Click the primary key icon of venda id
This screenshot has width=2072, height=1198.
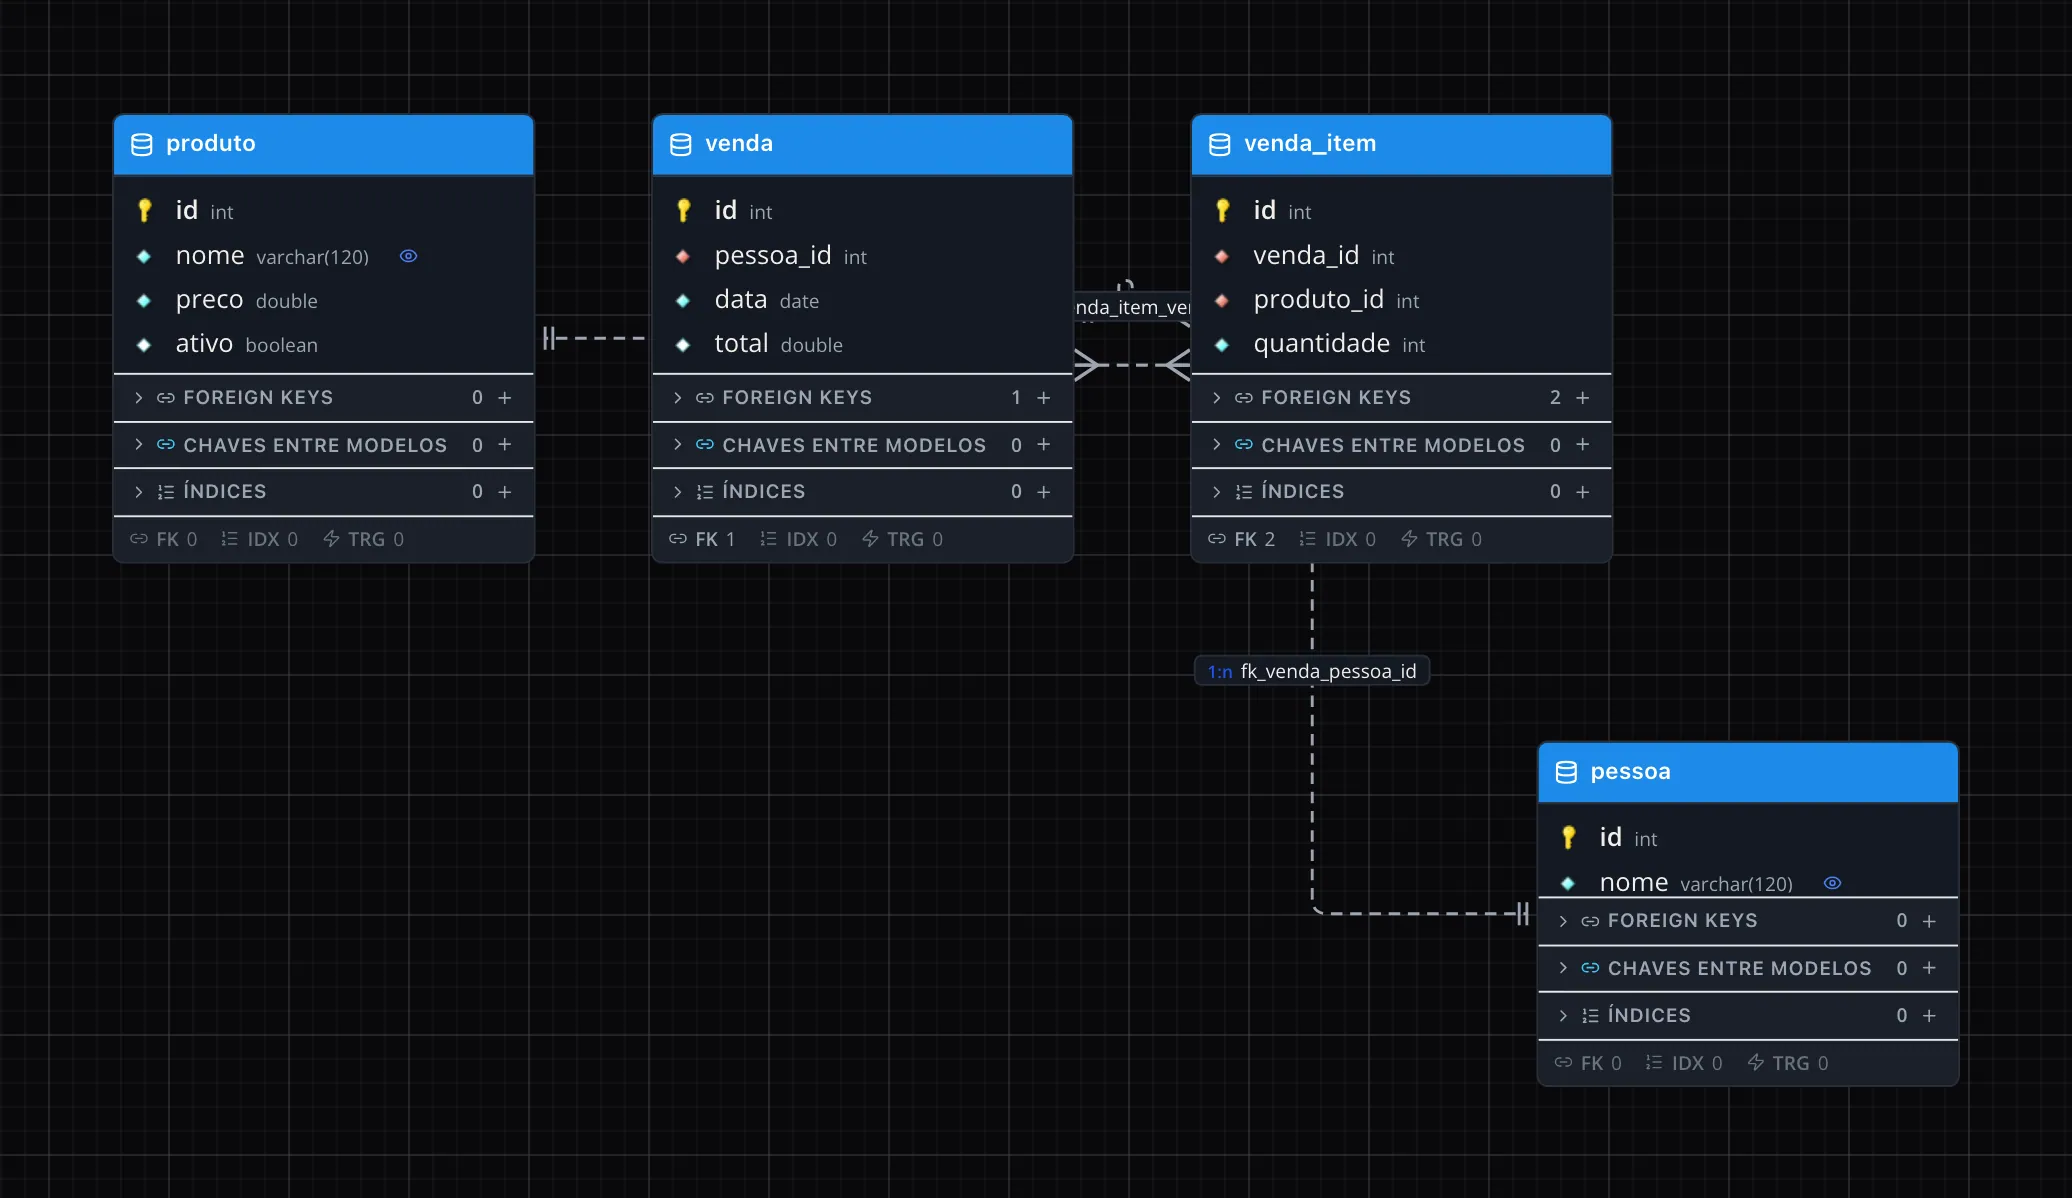683,210
